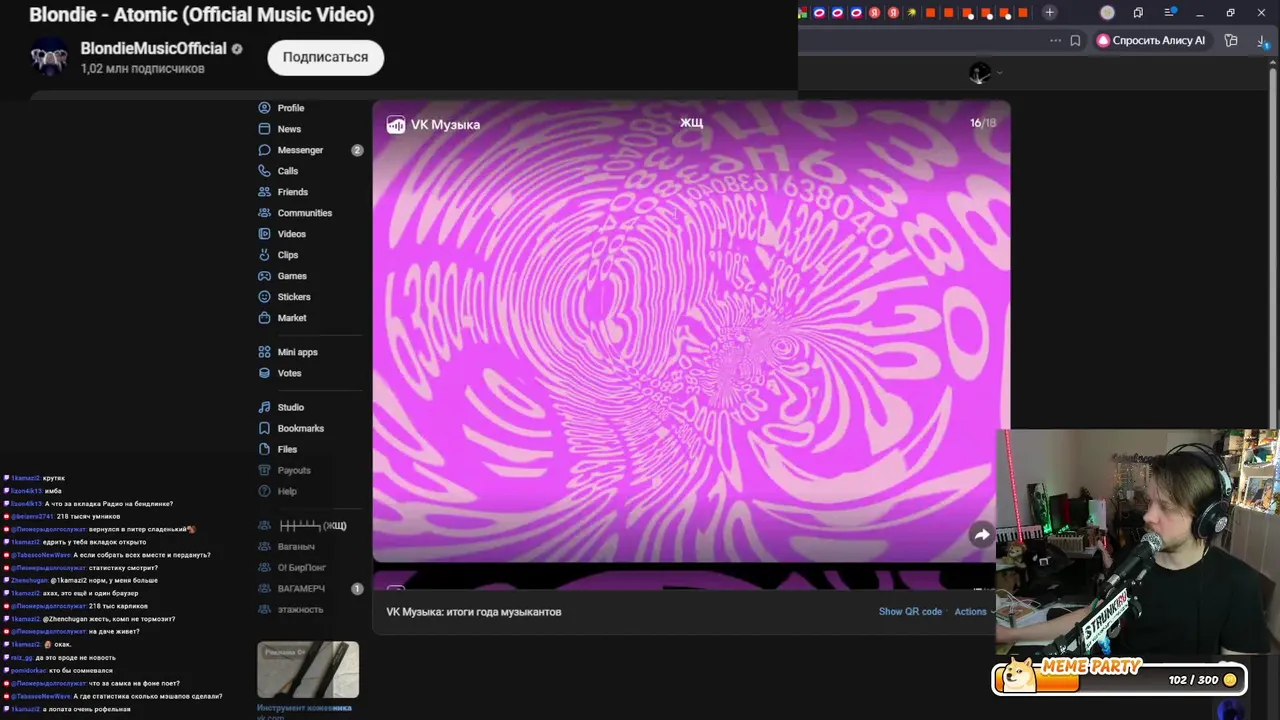
Task: Open the Calls phone icon
Action: pyautogui.click(x=264, y=171)
